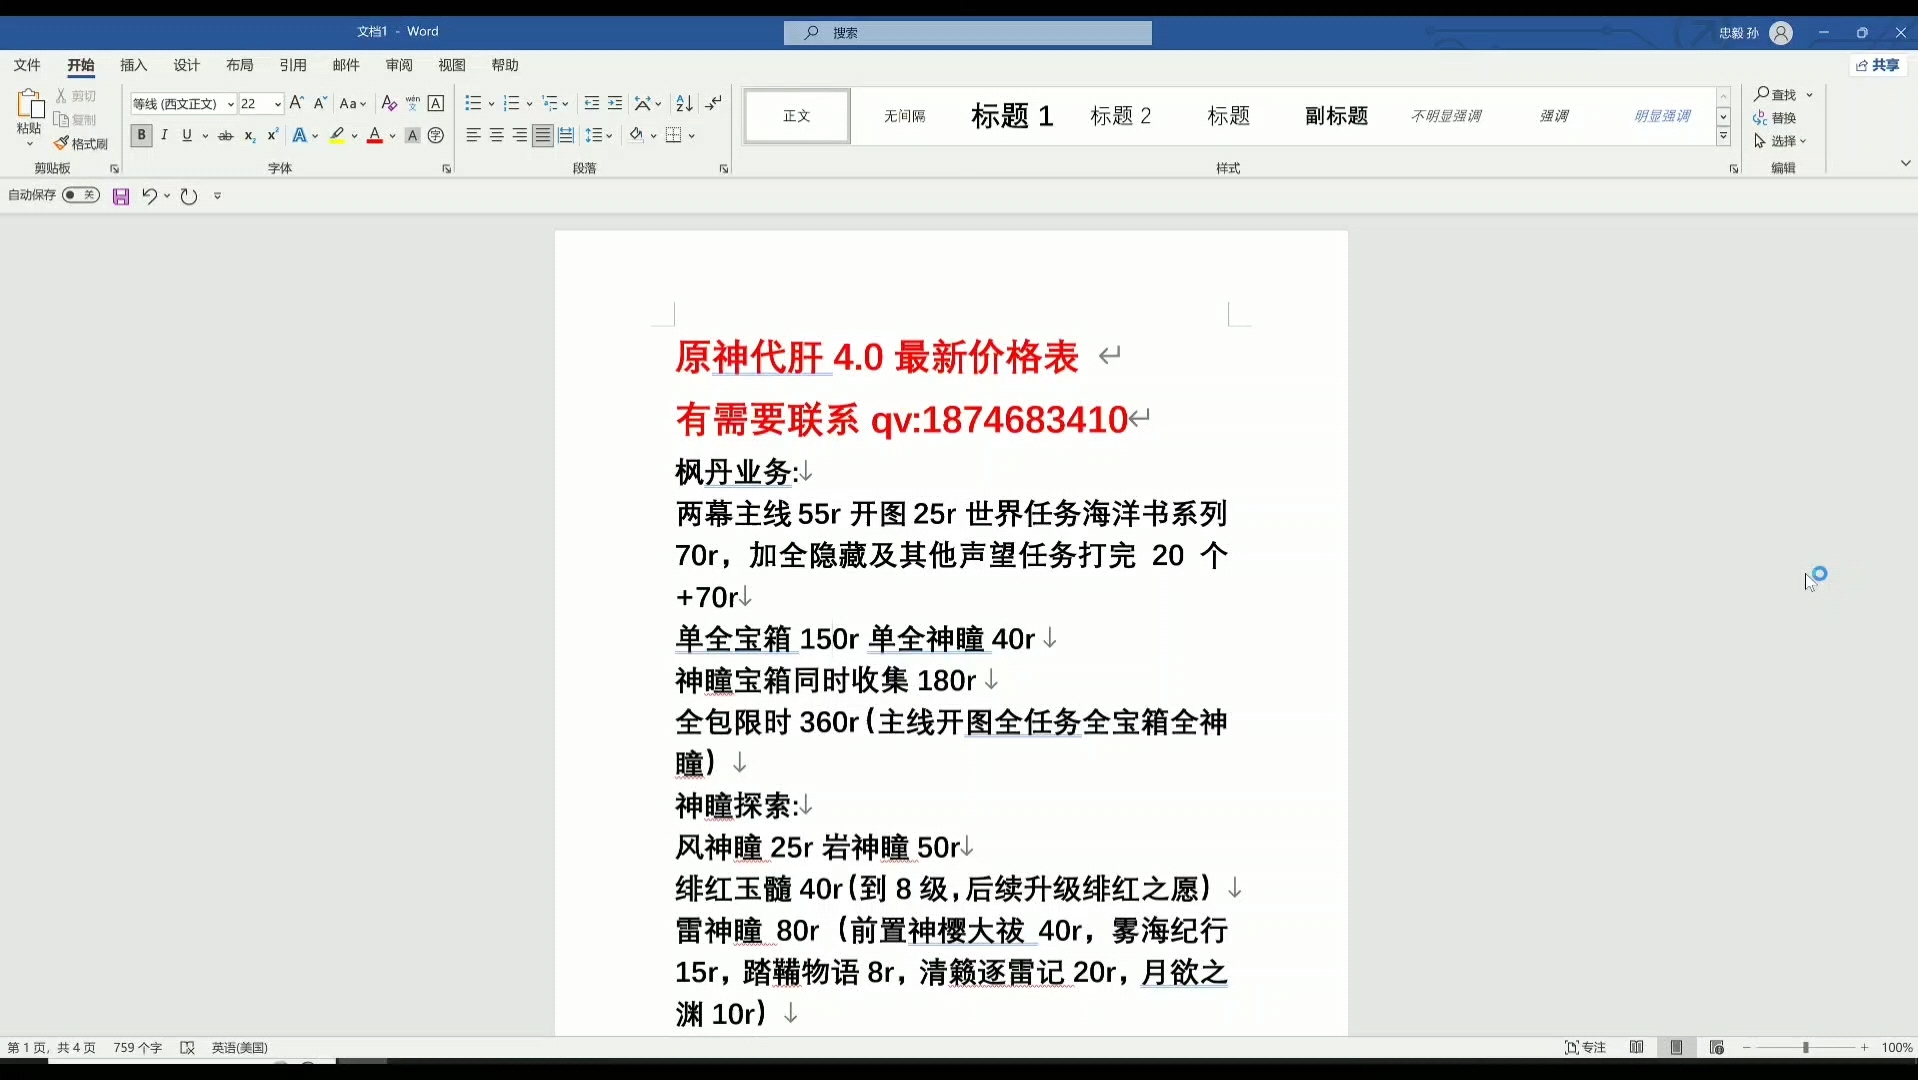The width and height of the screenshot is (1918, 1080).
Task: Show or hide paragraph marks
Action: [x=714, y=103]
